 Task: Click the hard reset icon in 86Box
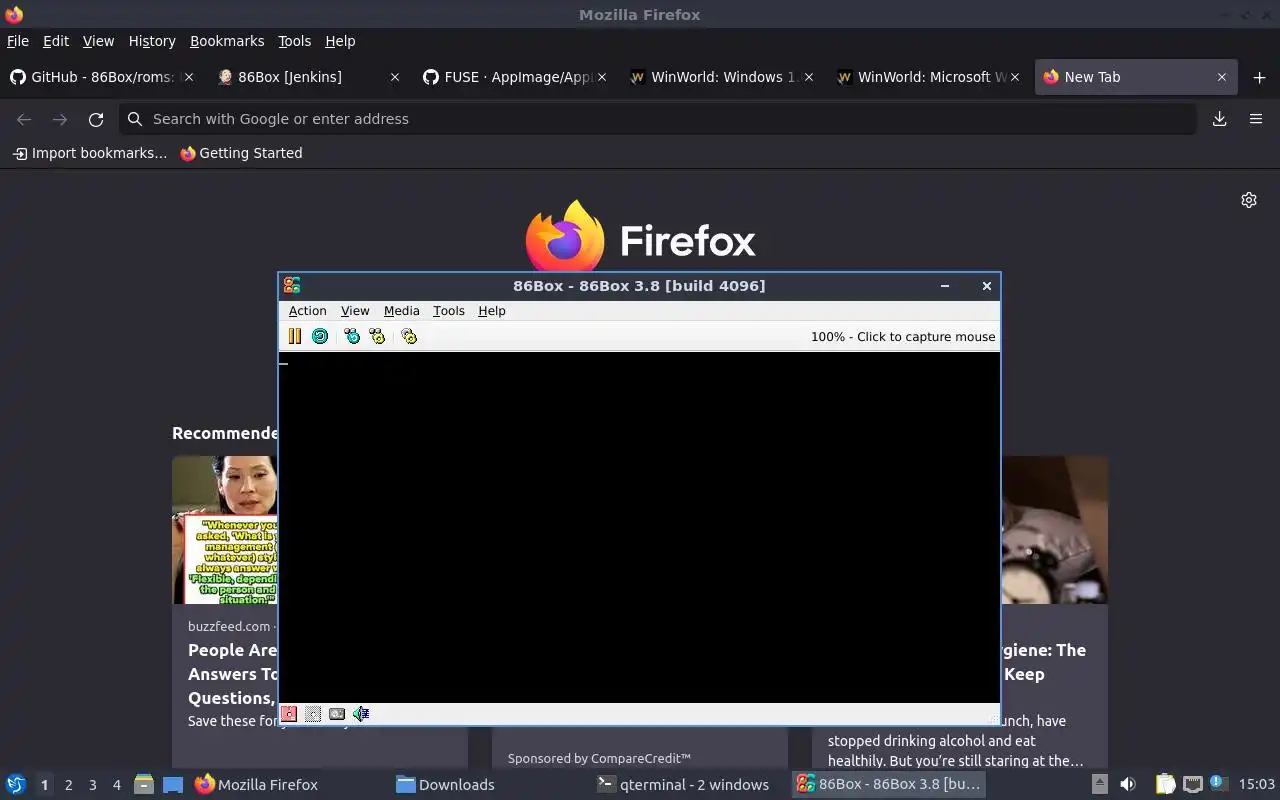(320, 337)
